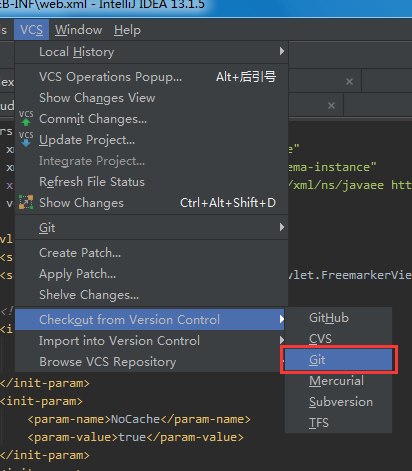Click the ema-instance text in editor

coord(333,167)
